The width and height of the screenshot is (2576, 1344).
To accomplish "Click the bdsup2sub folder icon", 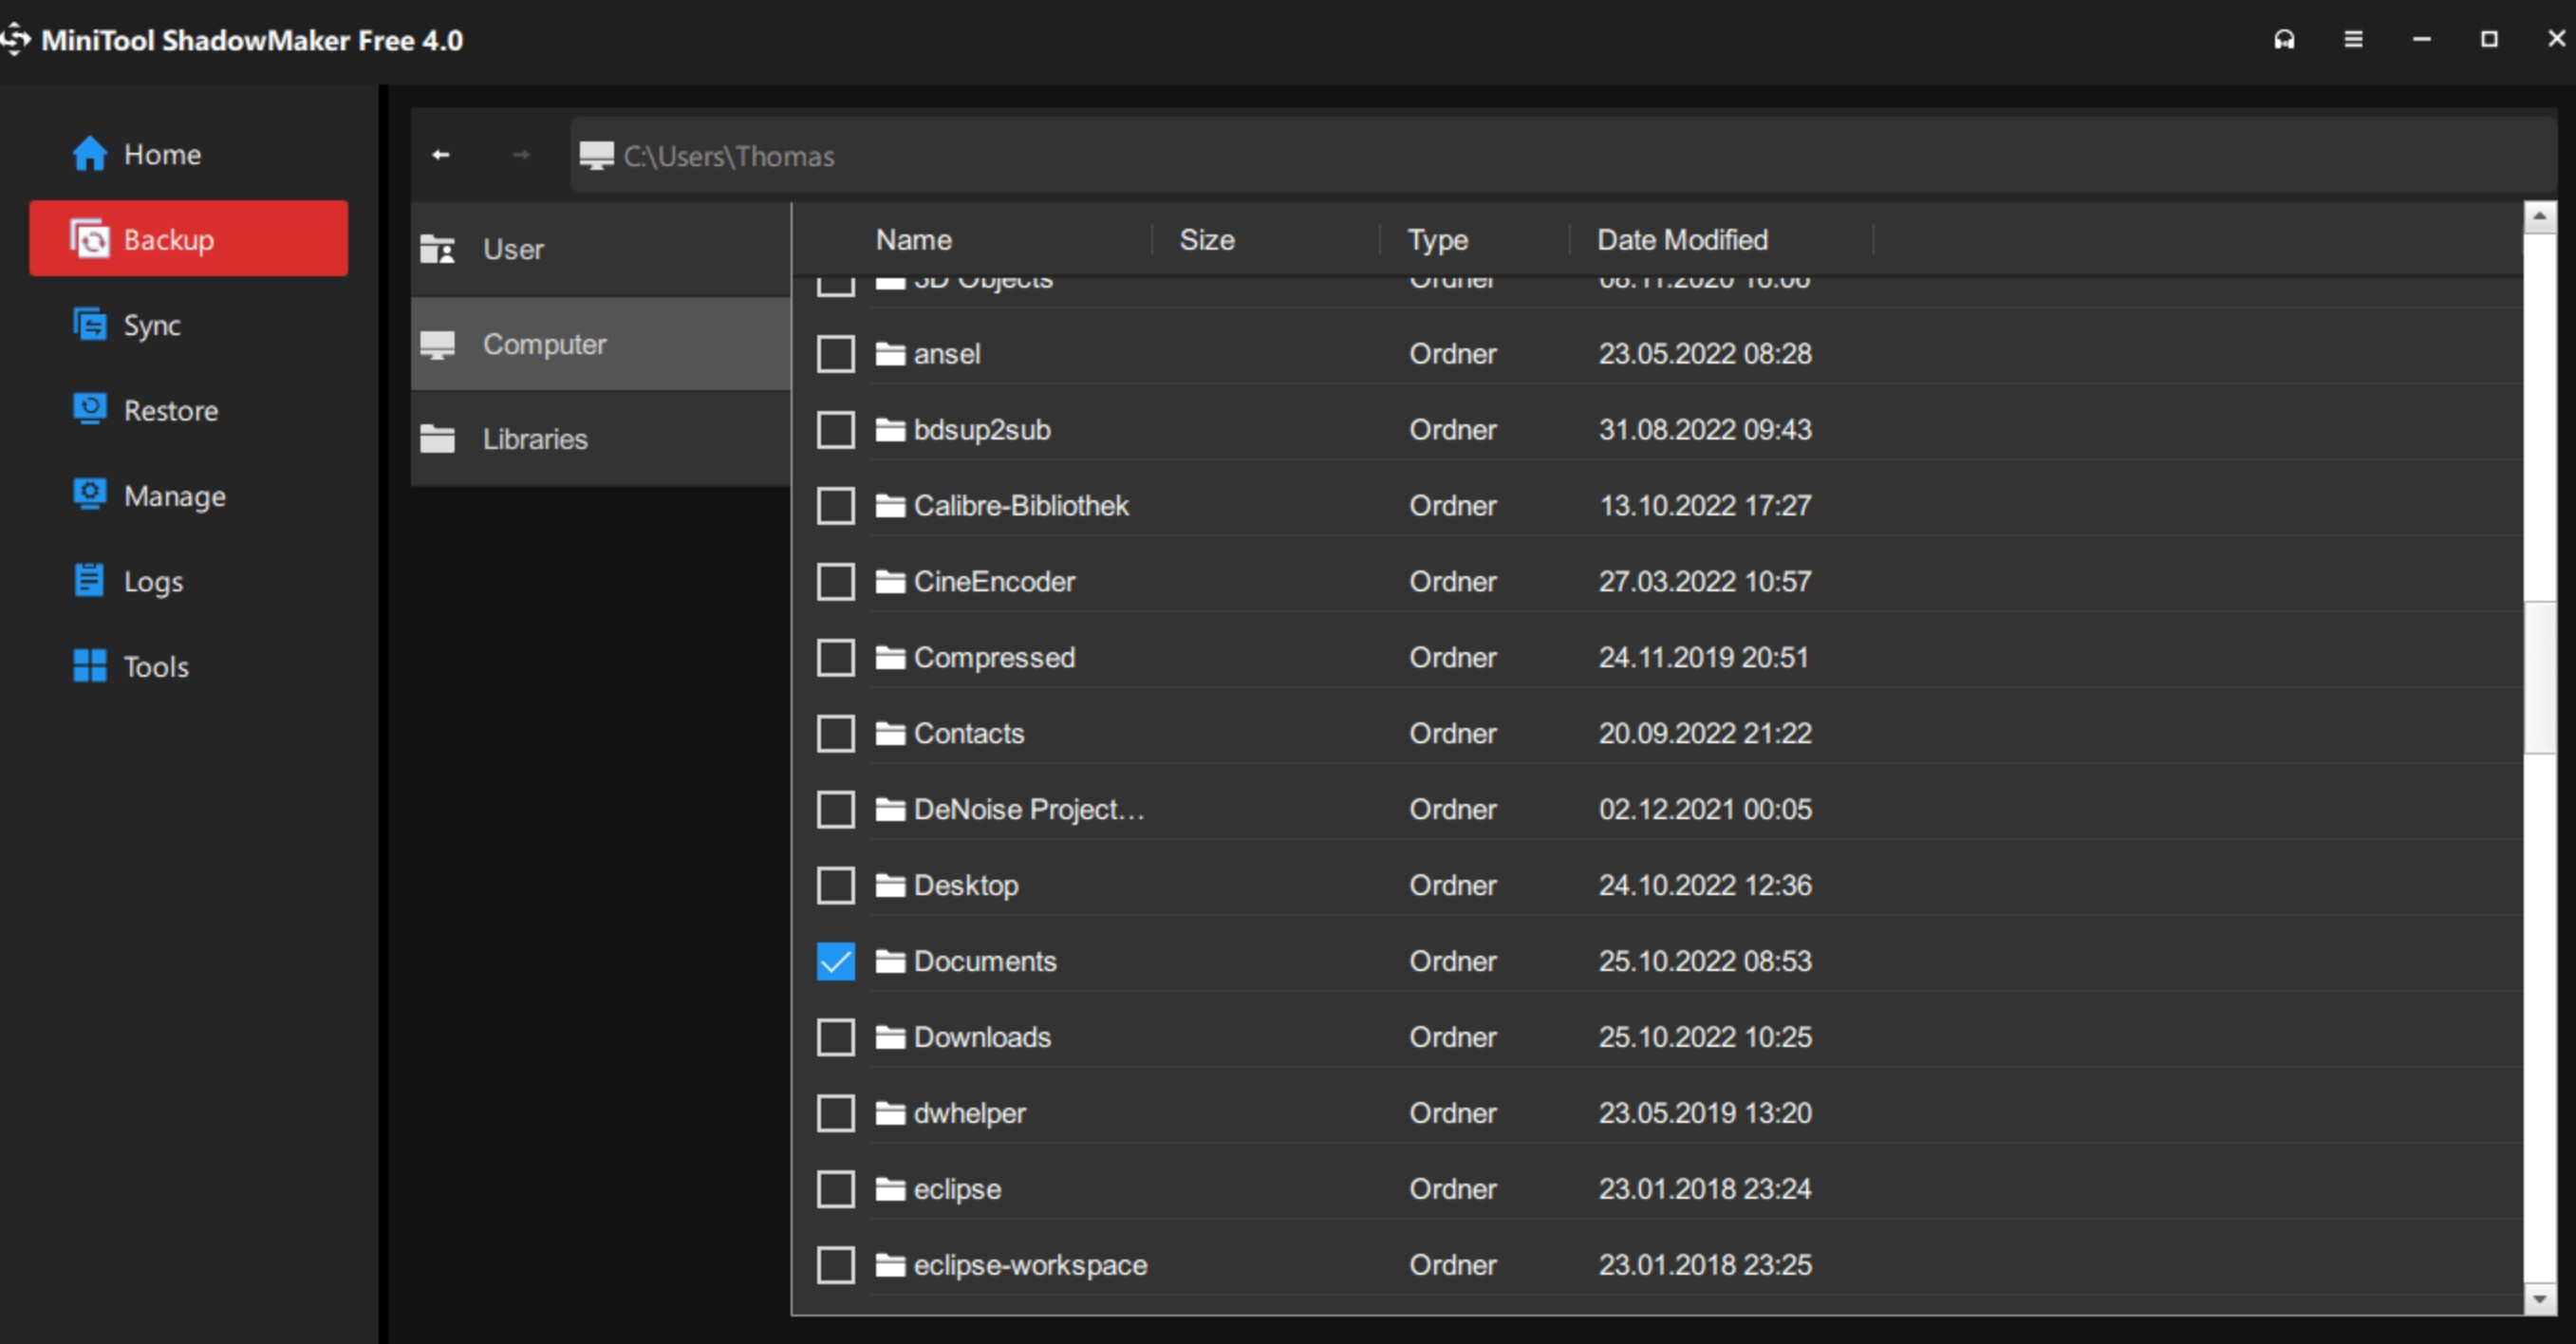I will (890, 430).
